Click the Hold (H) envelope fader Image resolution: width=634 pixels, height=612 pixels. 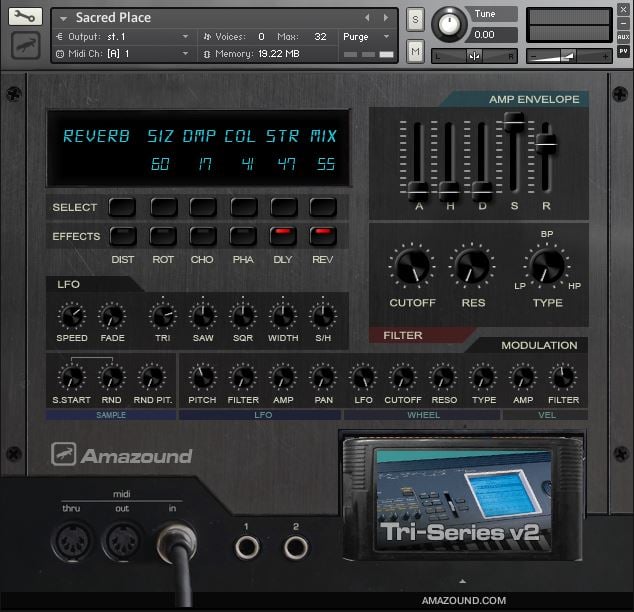(449, 190)
